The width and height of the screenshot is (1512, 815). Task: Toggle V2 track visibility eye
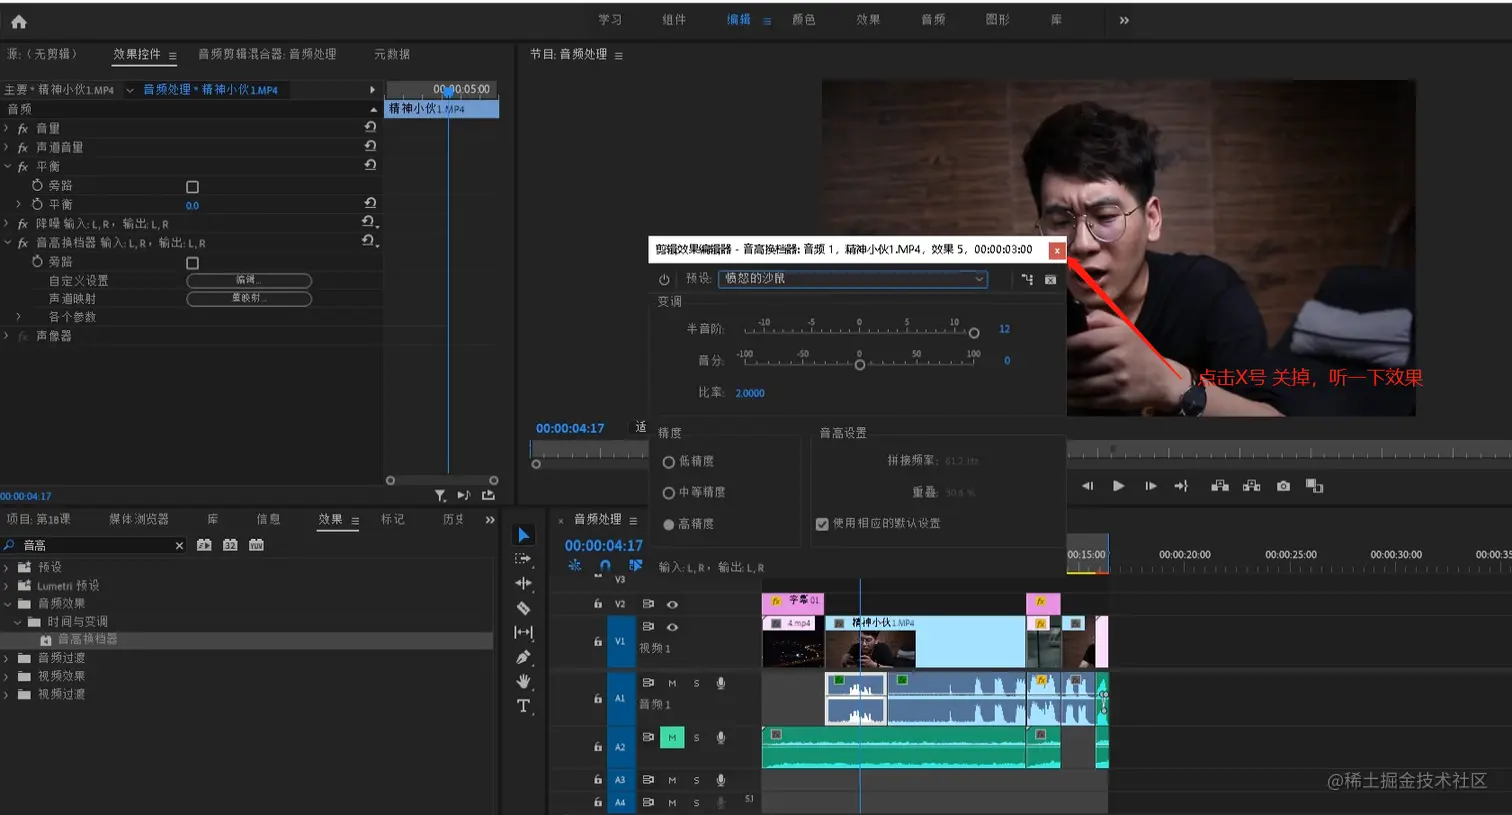(x=672, y=604)
